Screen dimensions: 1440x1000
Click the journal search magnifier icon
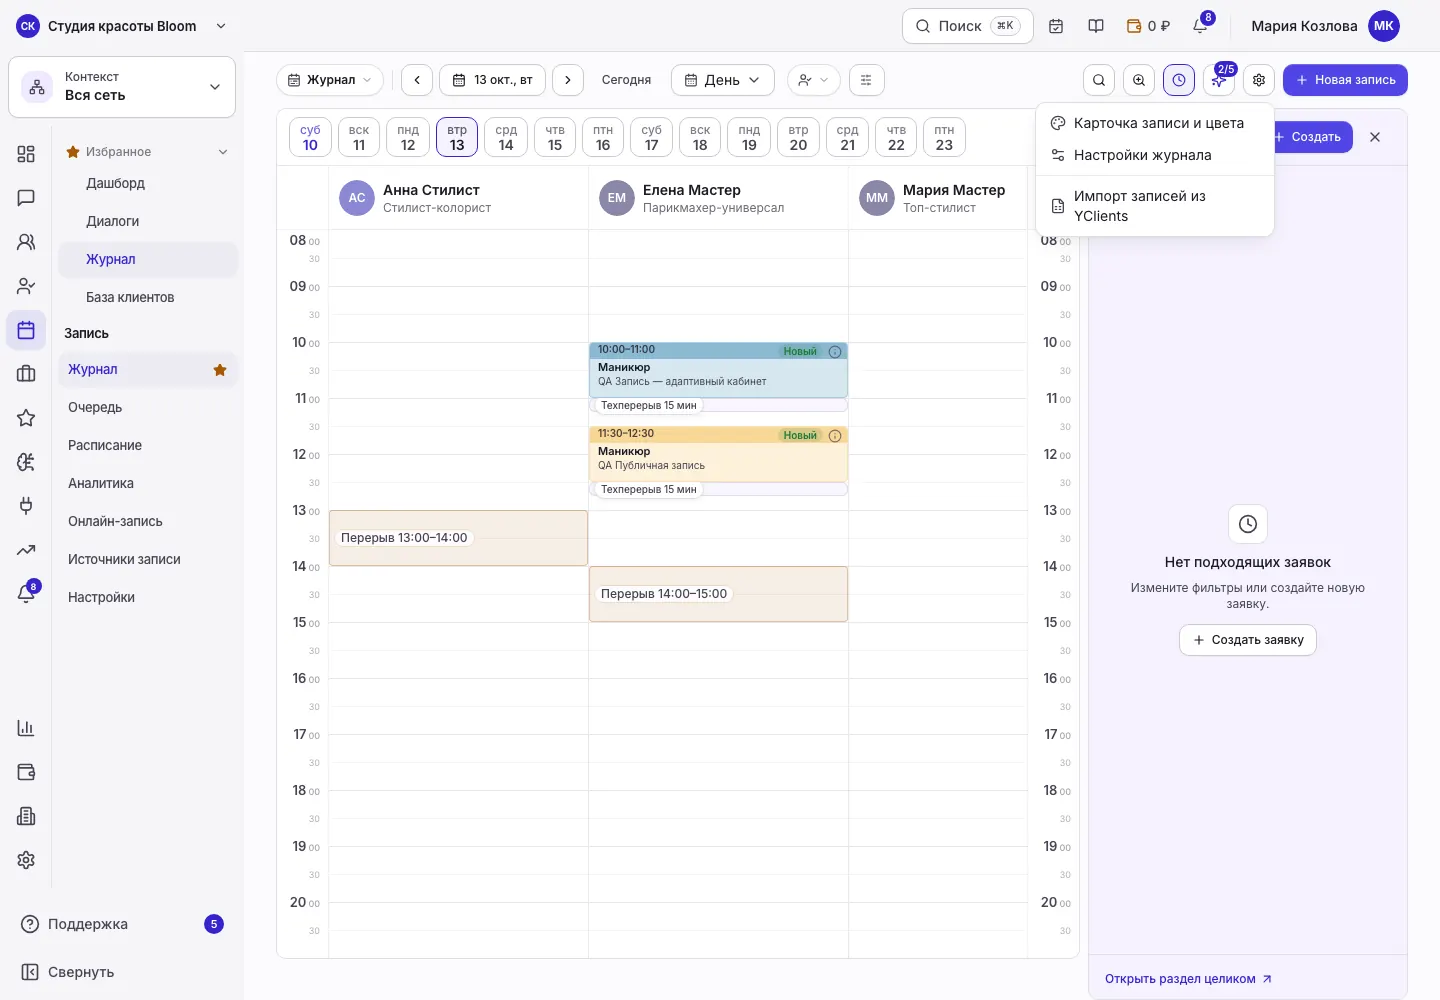[1099, 80]
